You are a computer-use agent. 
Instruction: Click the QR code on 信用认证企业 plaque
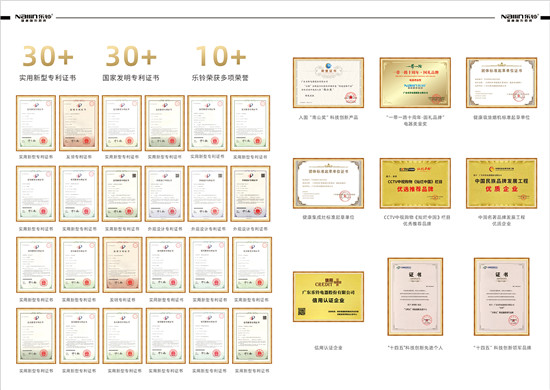click(x=302, y=311)
